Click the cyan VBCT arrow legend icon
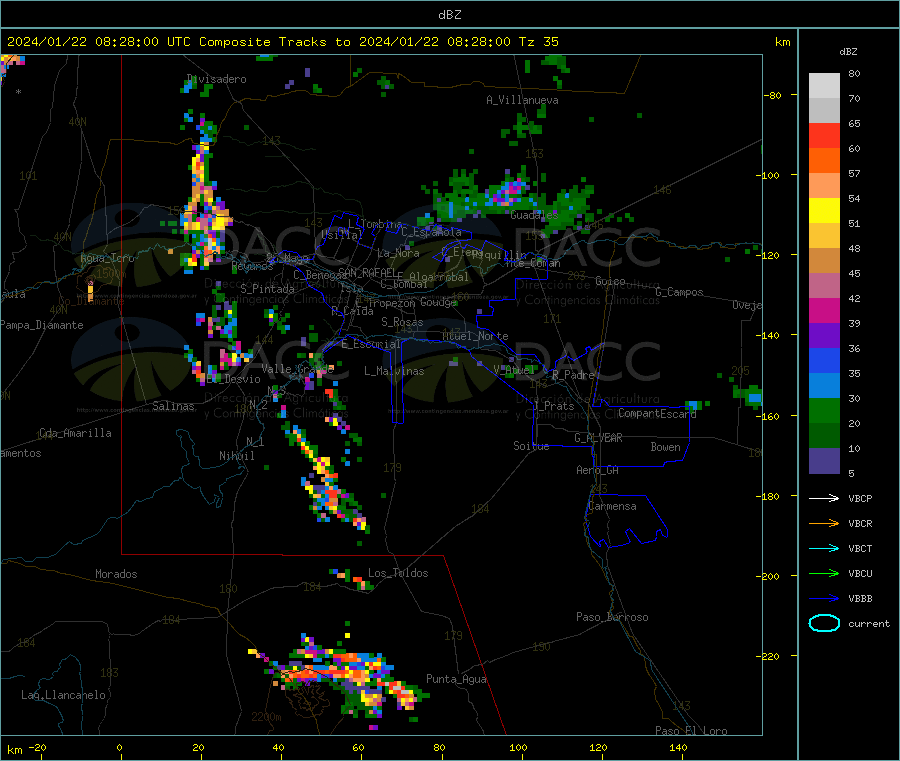Screen dimensions: 900x761 pos(824,549)
